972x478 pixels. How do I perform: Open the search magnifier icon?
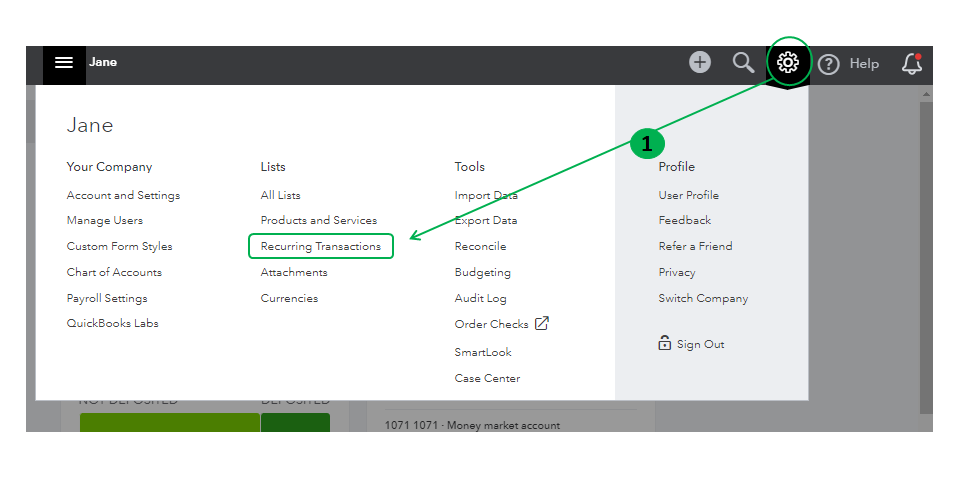pyautogui.click(x=743, y=63)
